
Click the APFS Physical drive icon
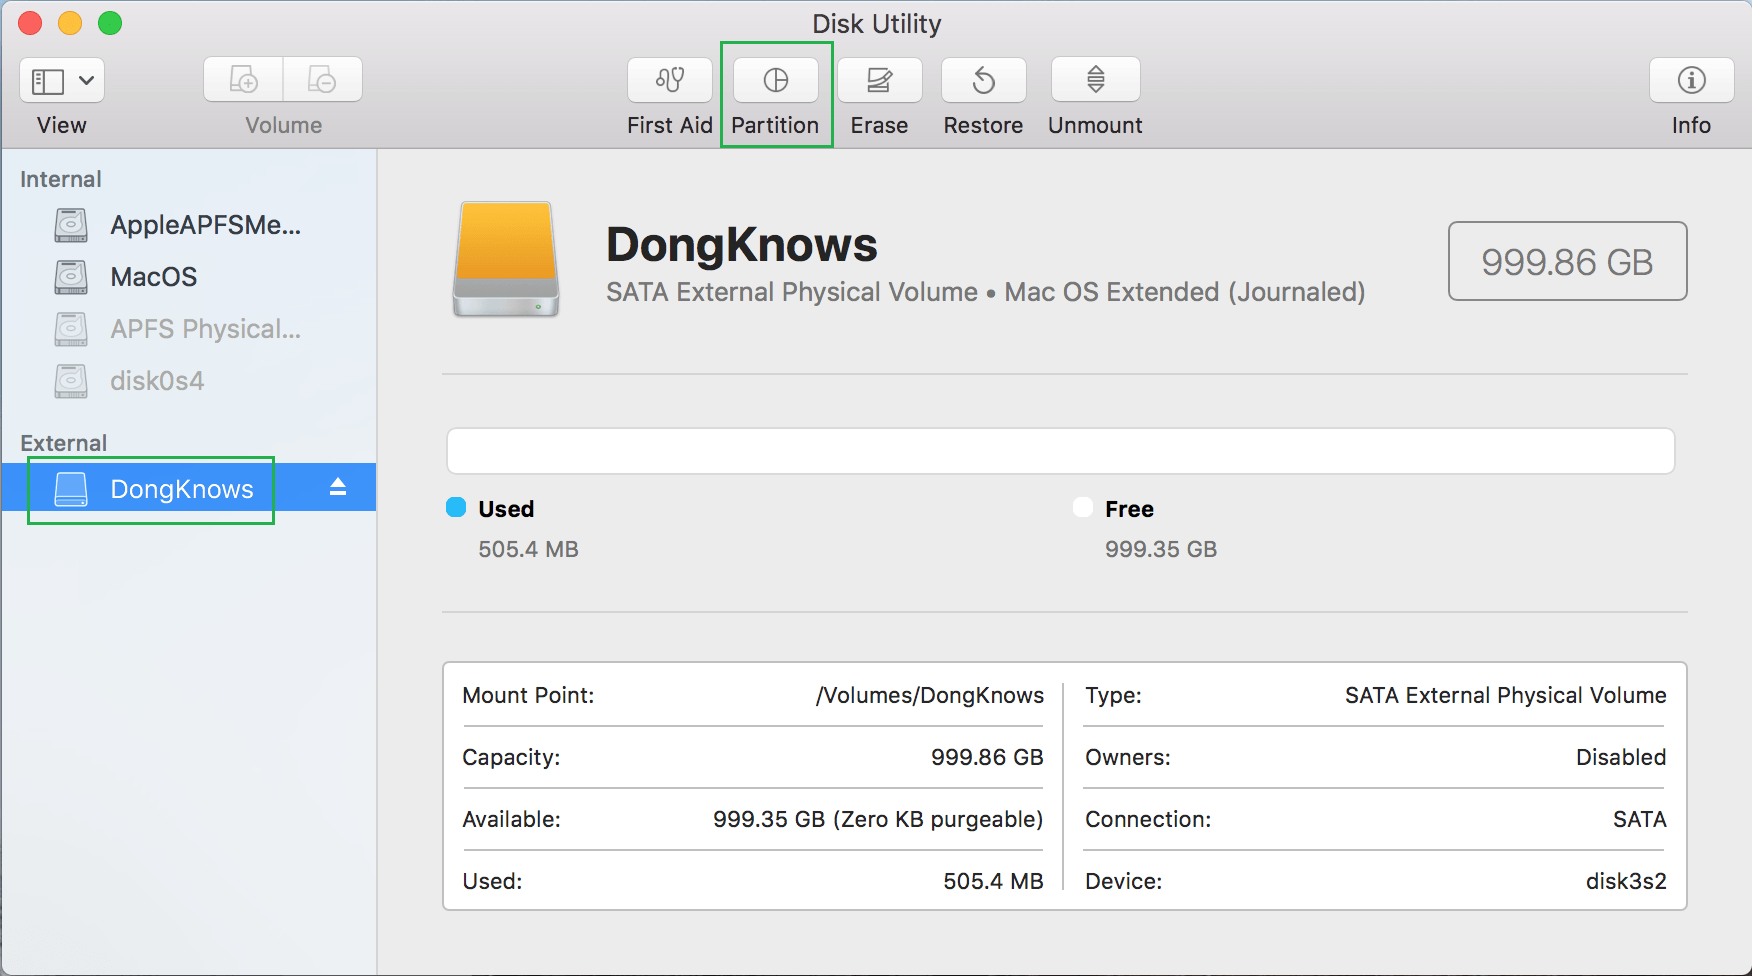tap(71, 329)
